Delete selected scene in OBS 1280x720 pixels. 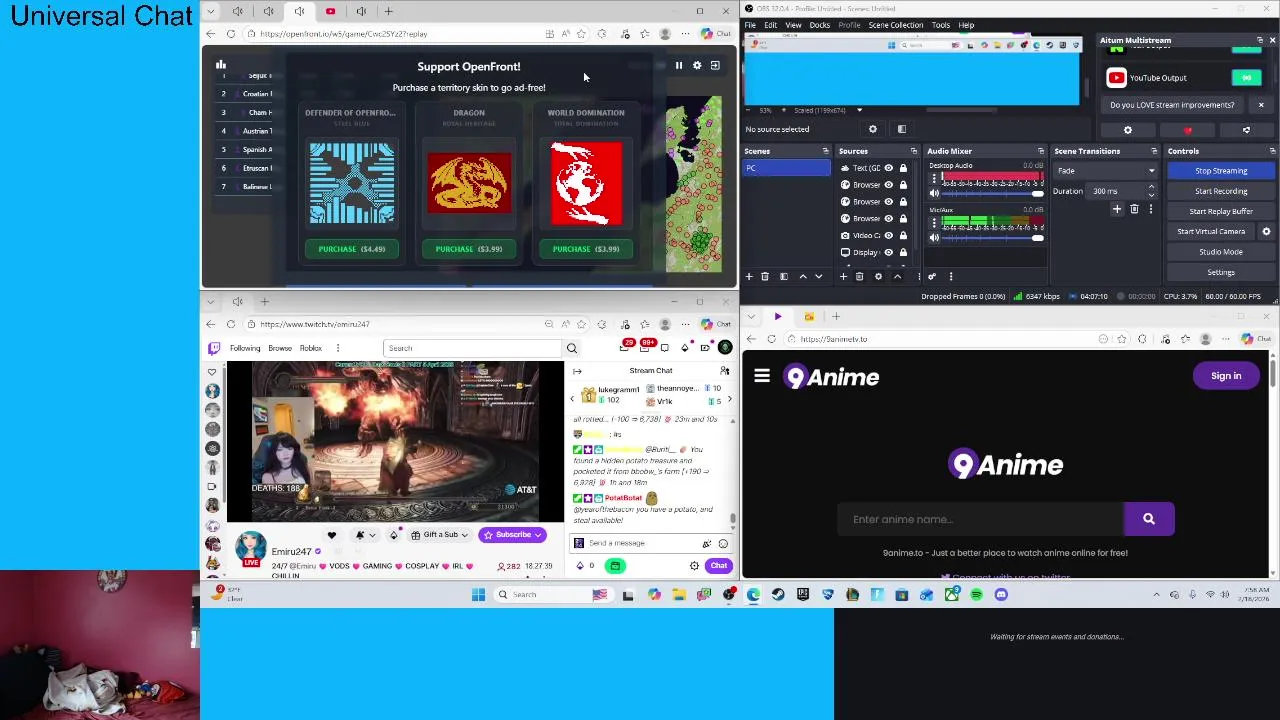click(765, 276)
